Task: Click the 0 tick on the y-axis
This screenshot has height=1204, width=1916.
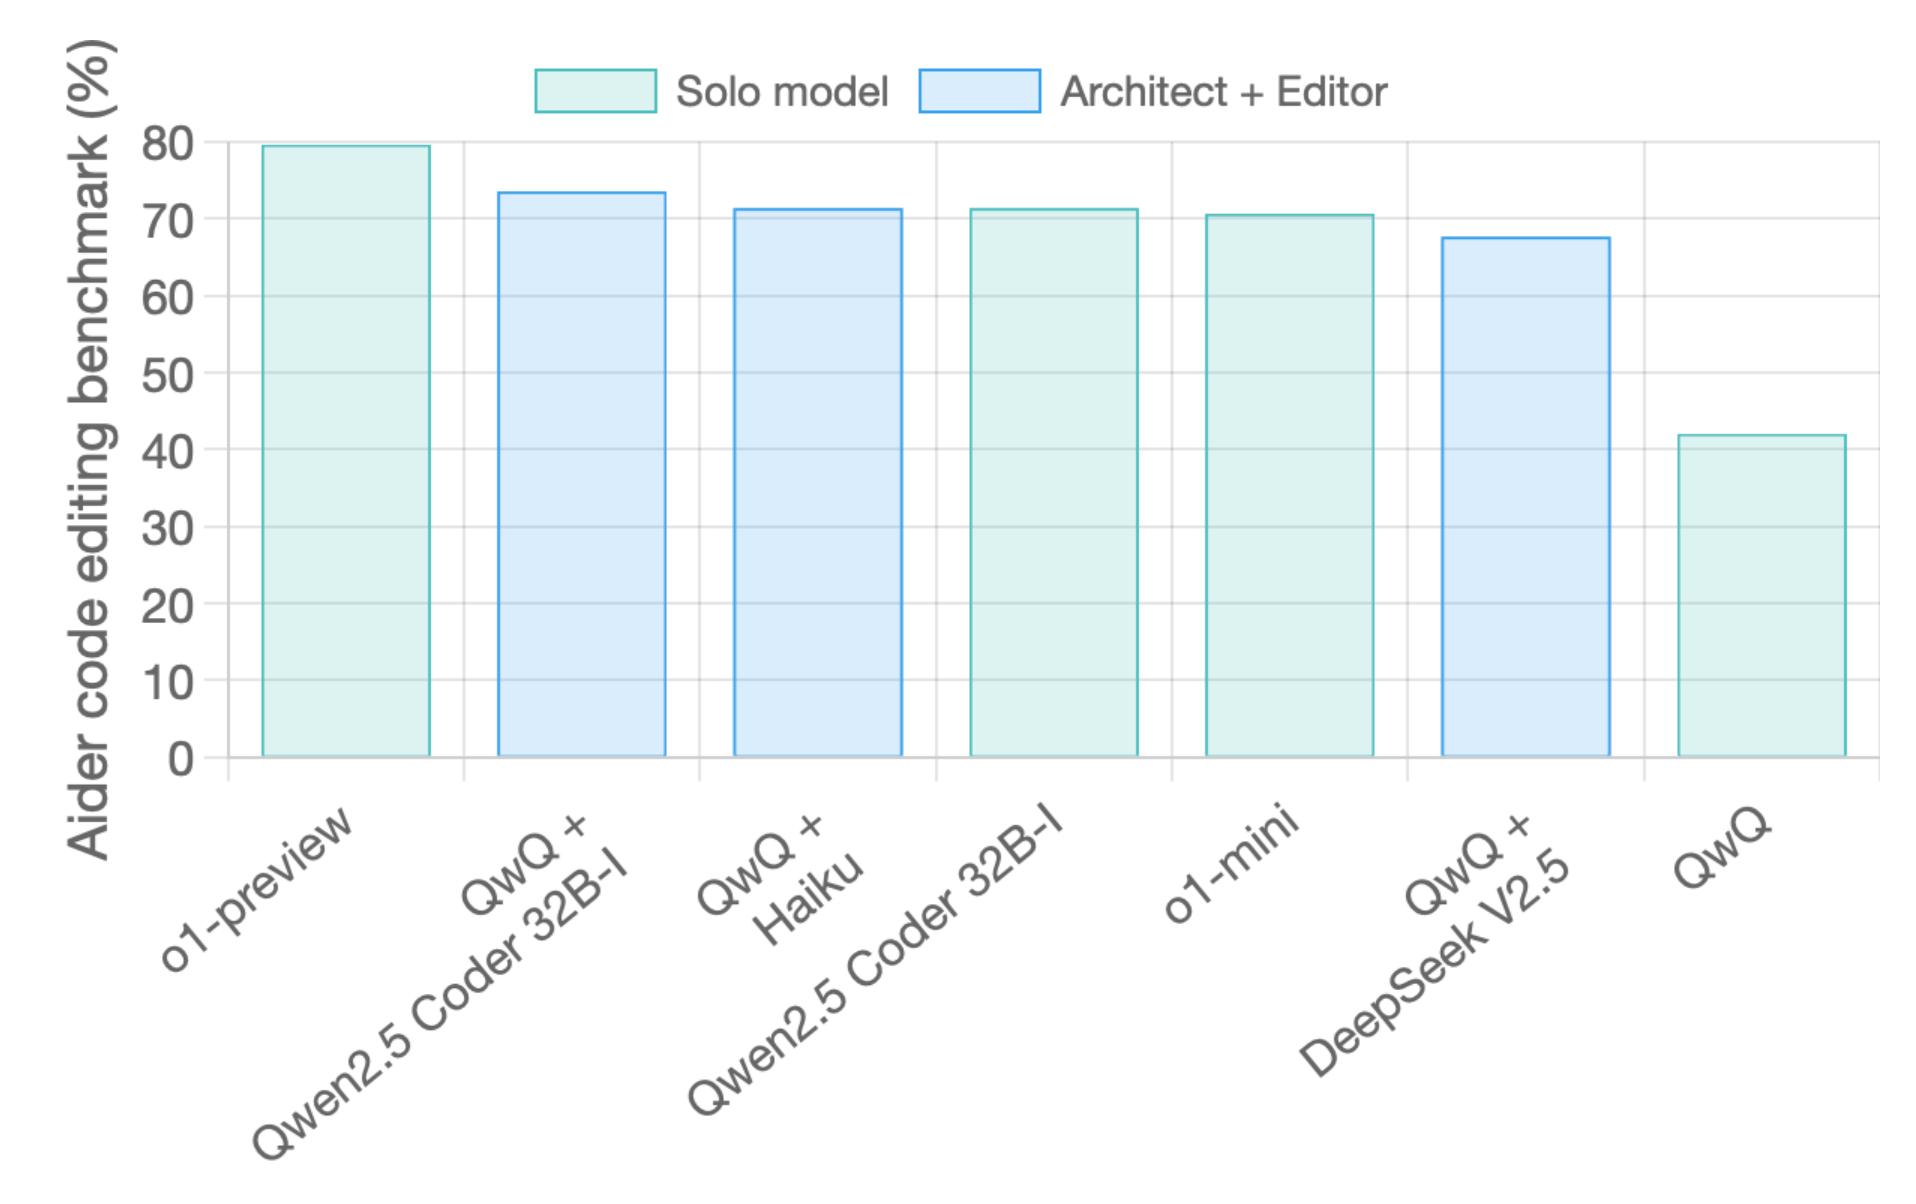Action: point(181,759)
